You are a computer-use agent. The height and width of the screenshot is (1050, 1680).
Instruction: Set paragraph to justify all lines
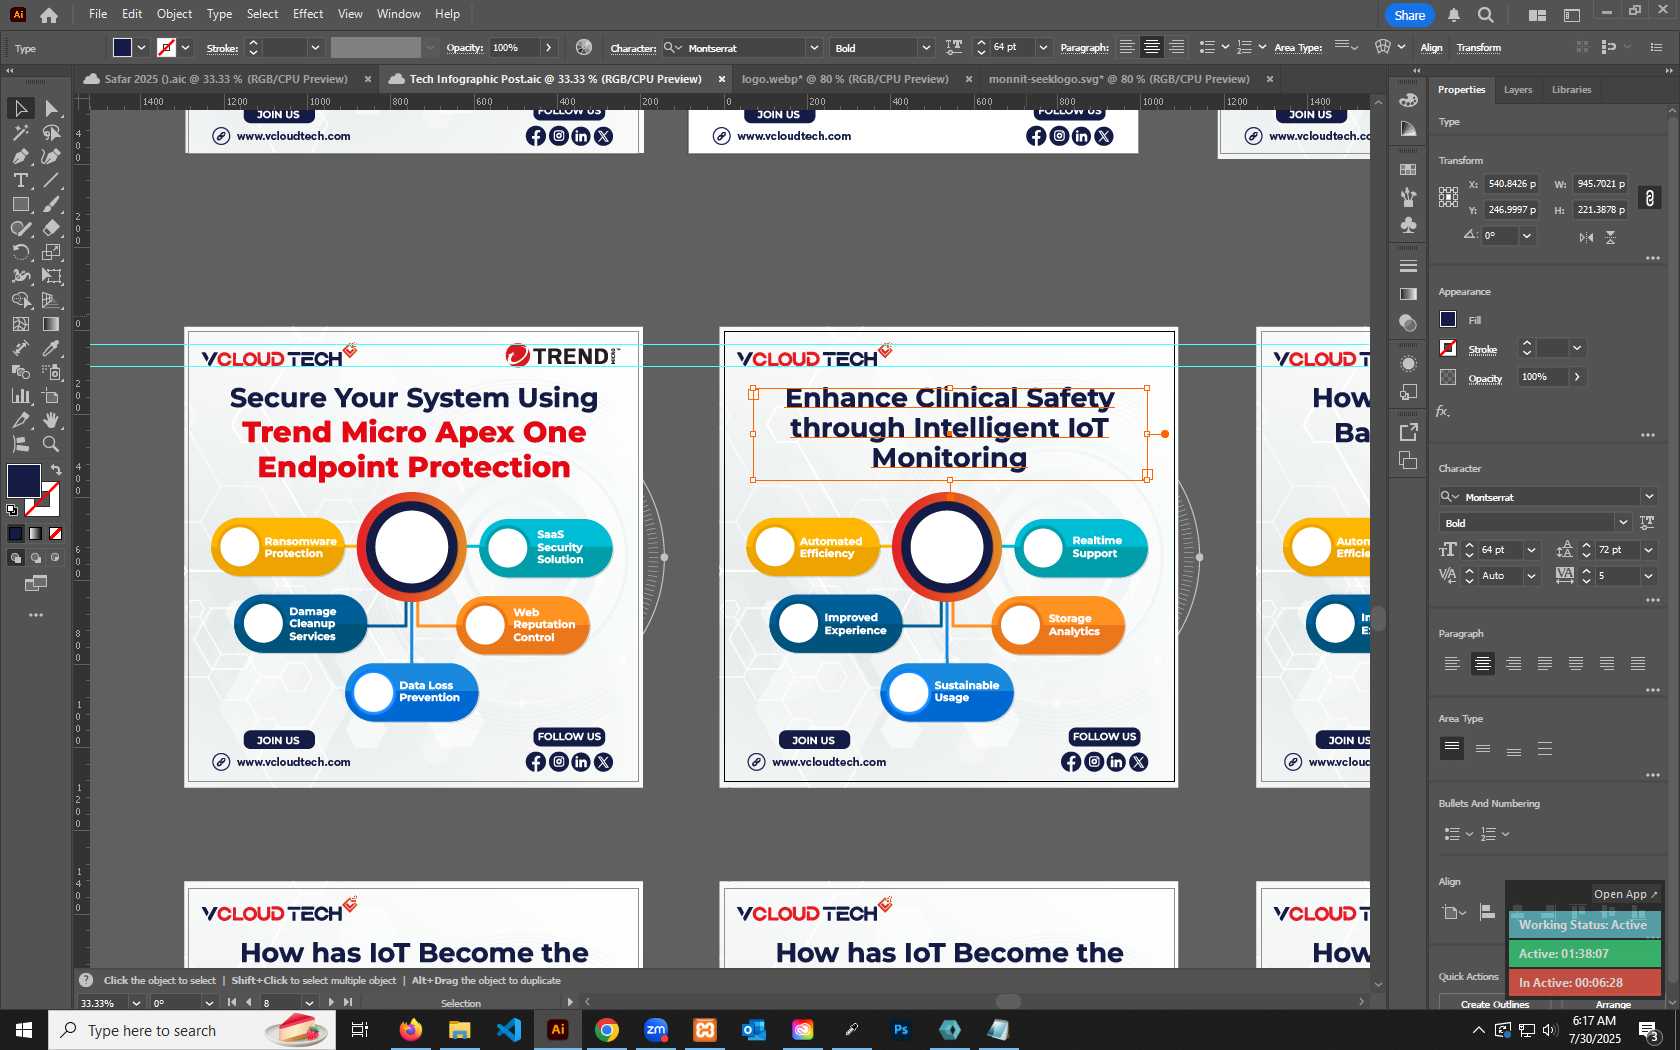(x=1638, y=664)
